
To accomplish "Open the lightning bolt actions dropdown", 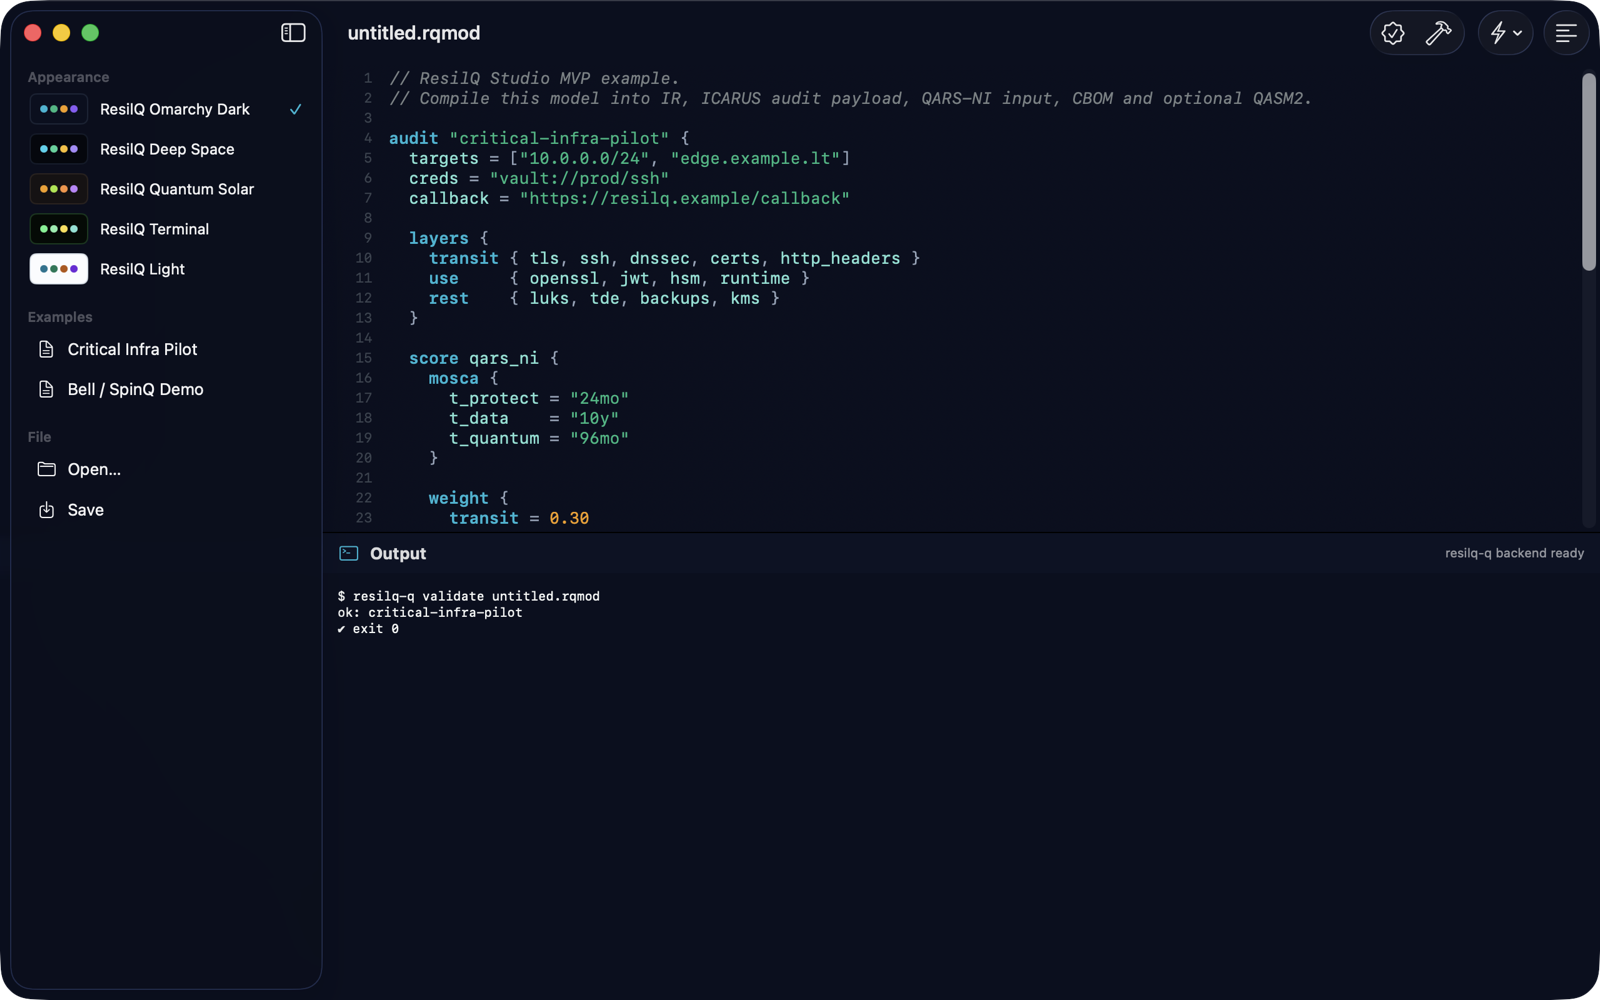I will tap(1505, 33).
